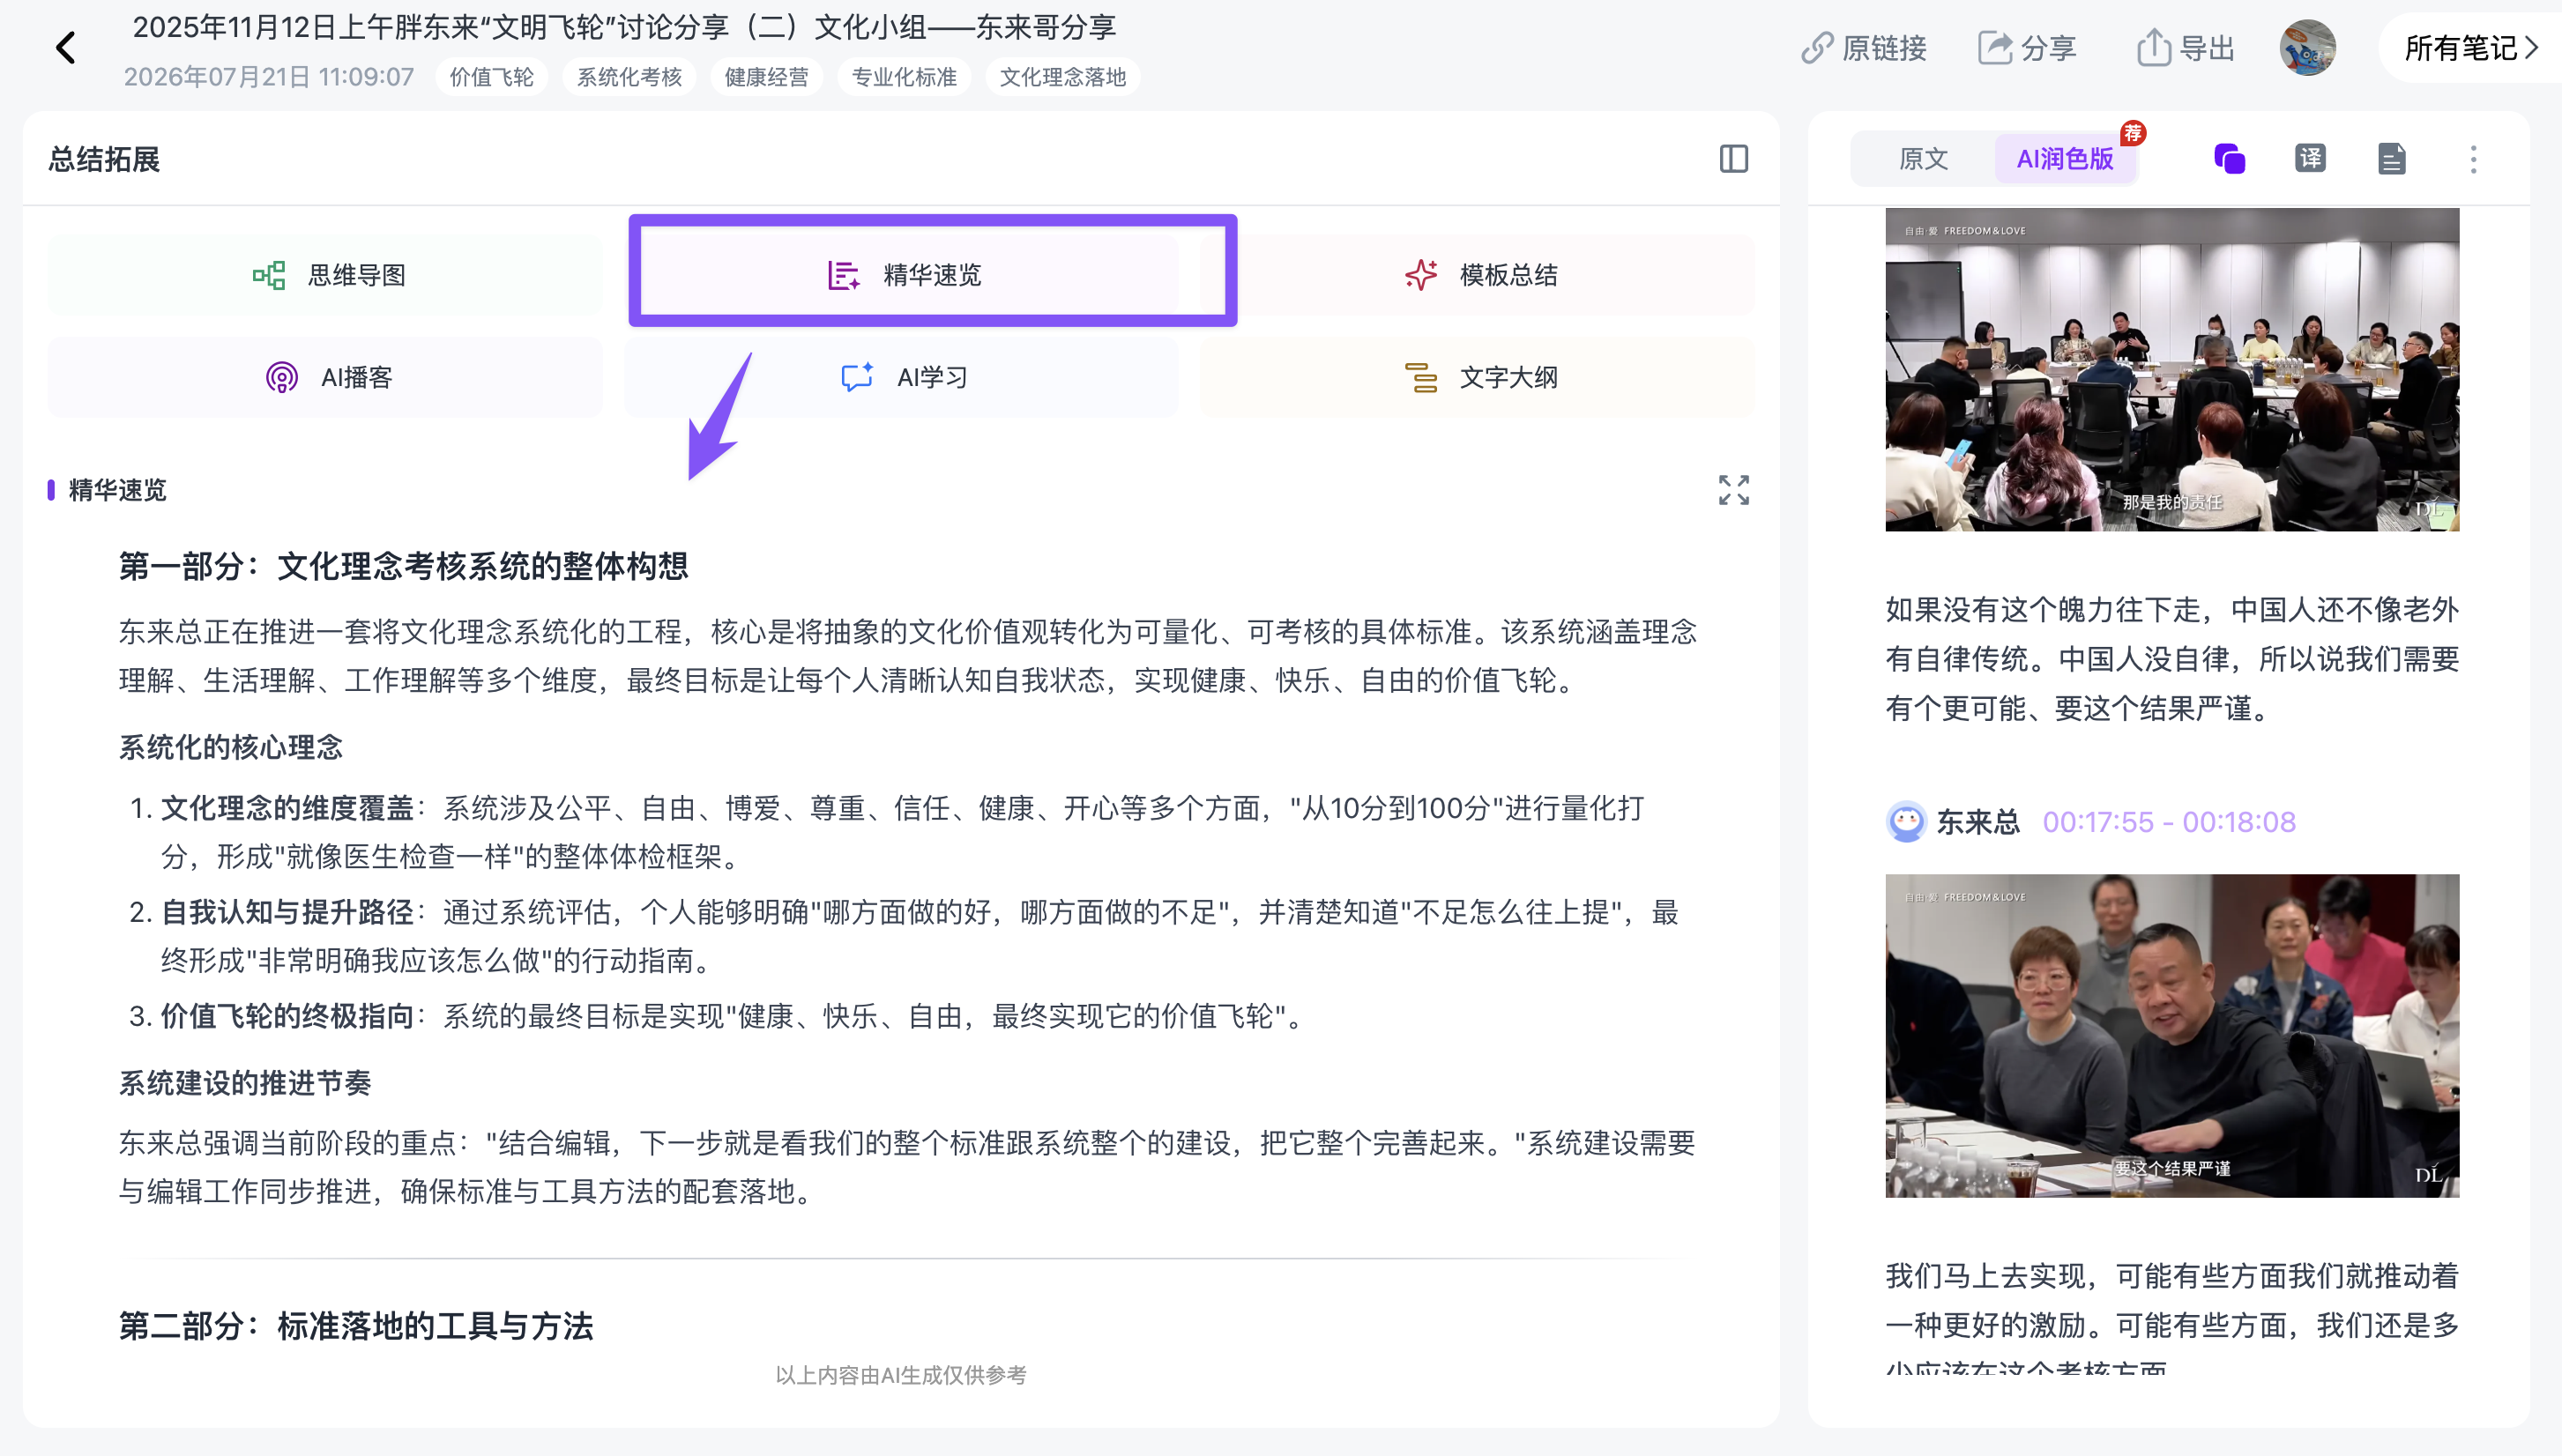Select the 系统化考核 tag
Screen dimensions: 2562x1456
point(629,77)
